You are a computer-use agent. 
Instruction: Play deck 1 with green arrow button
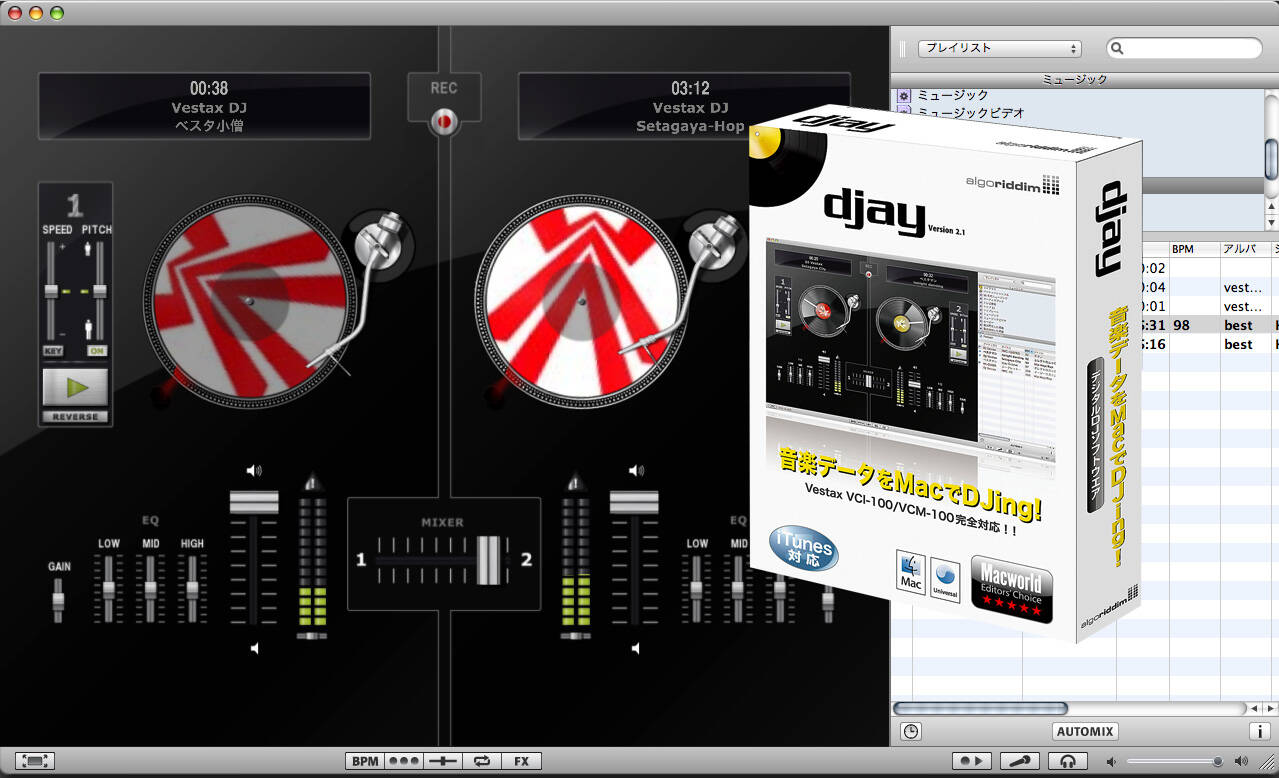[x=75, y=388]
